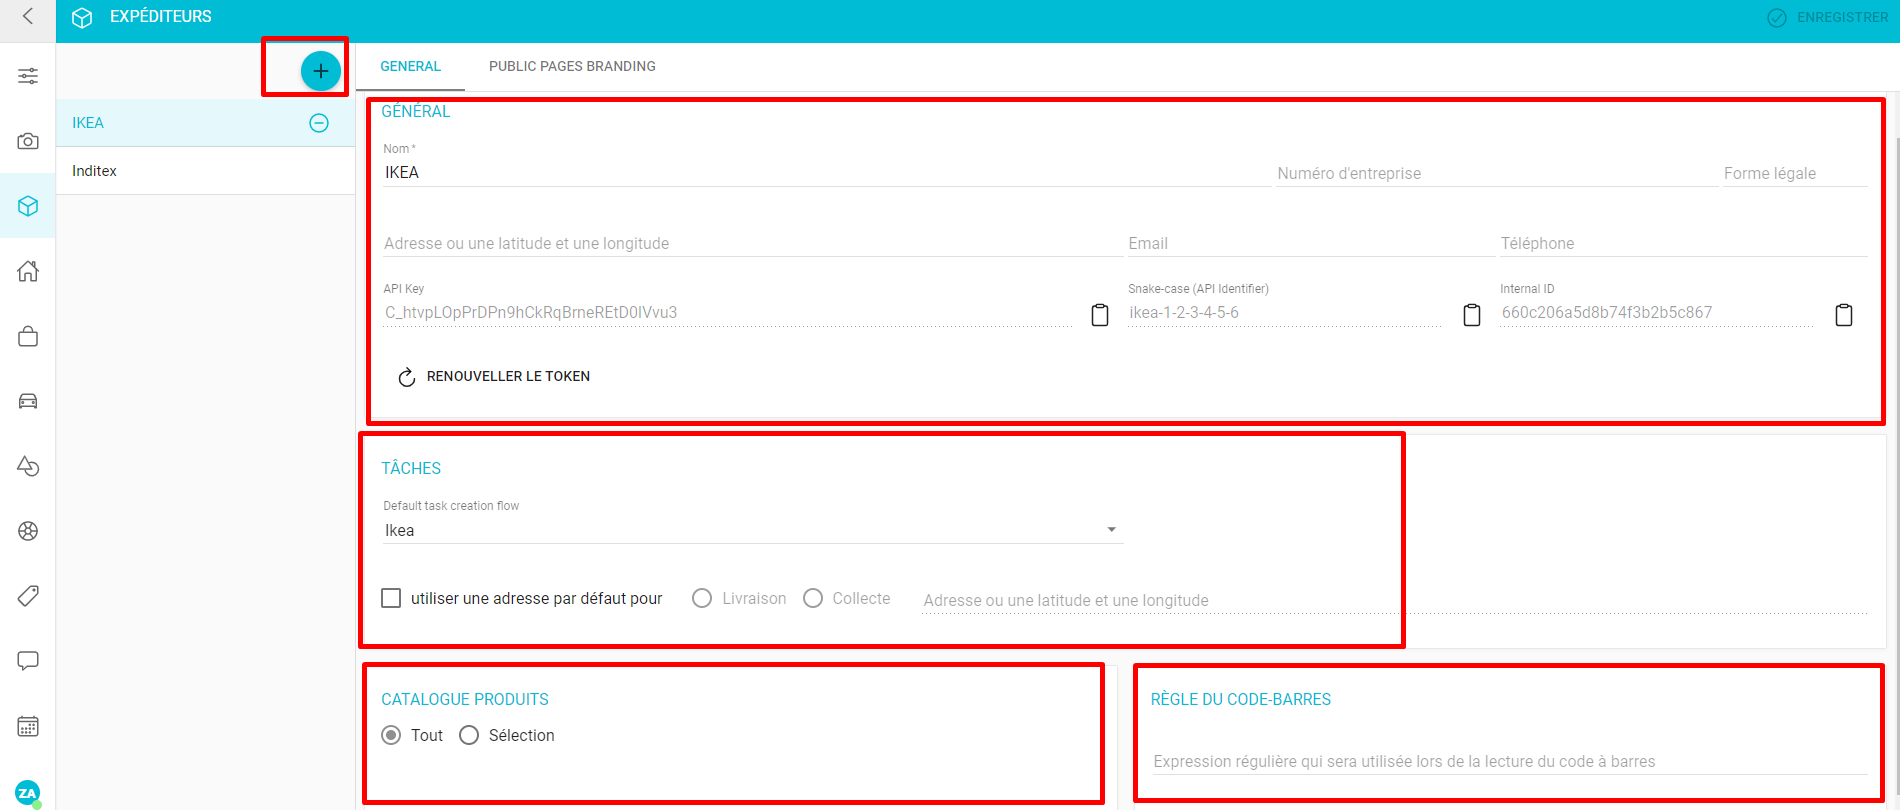
Task: Select the package box sidebar icon
Action: 28,206
